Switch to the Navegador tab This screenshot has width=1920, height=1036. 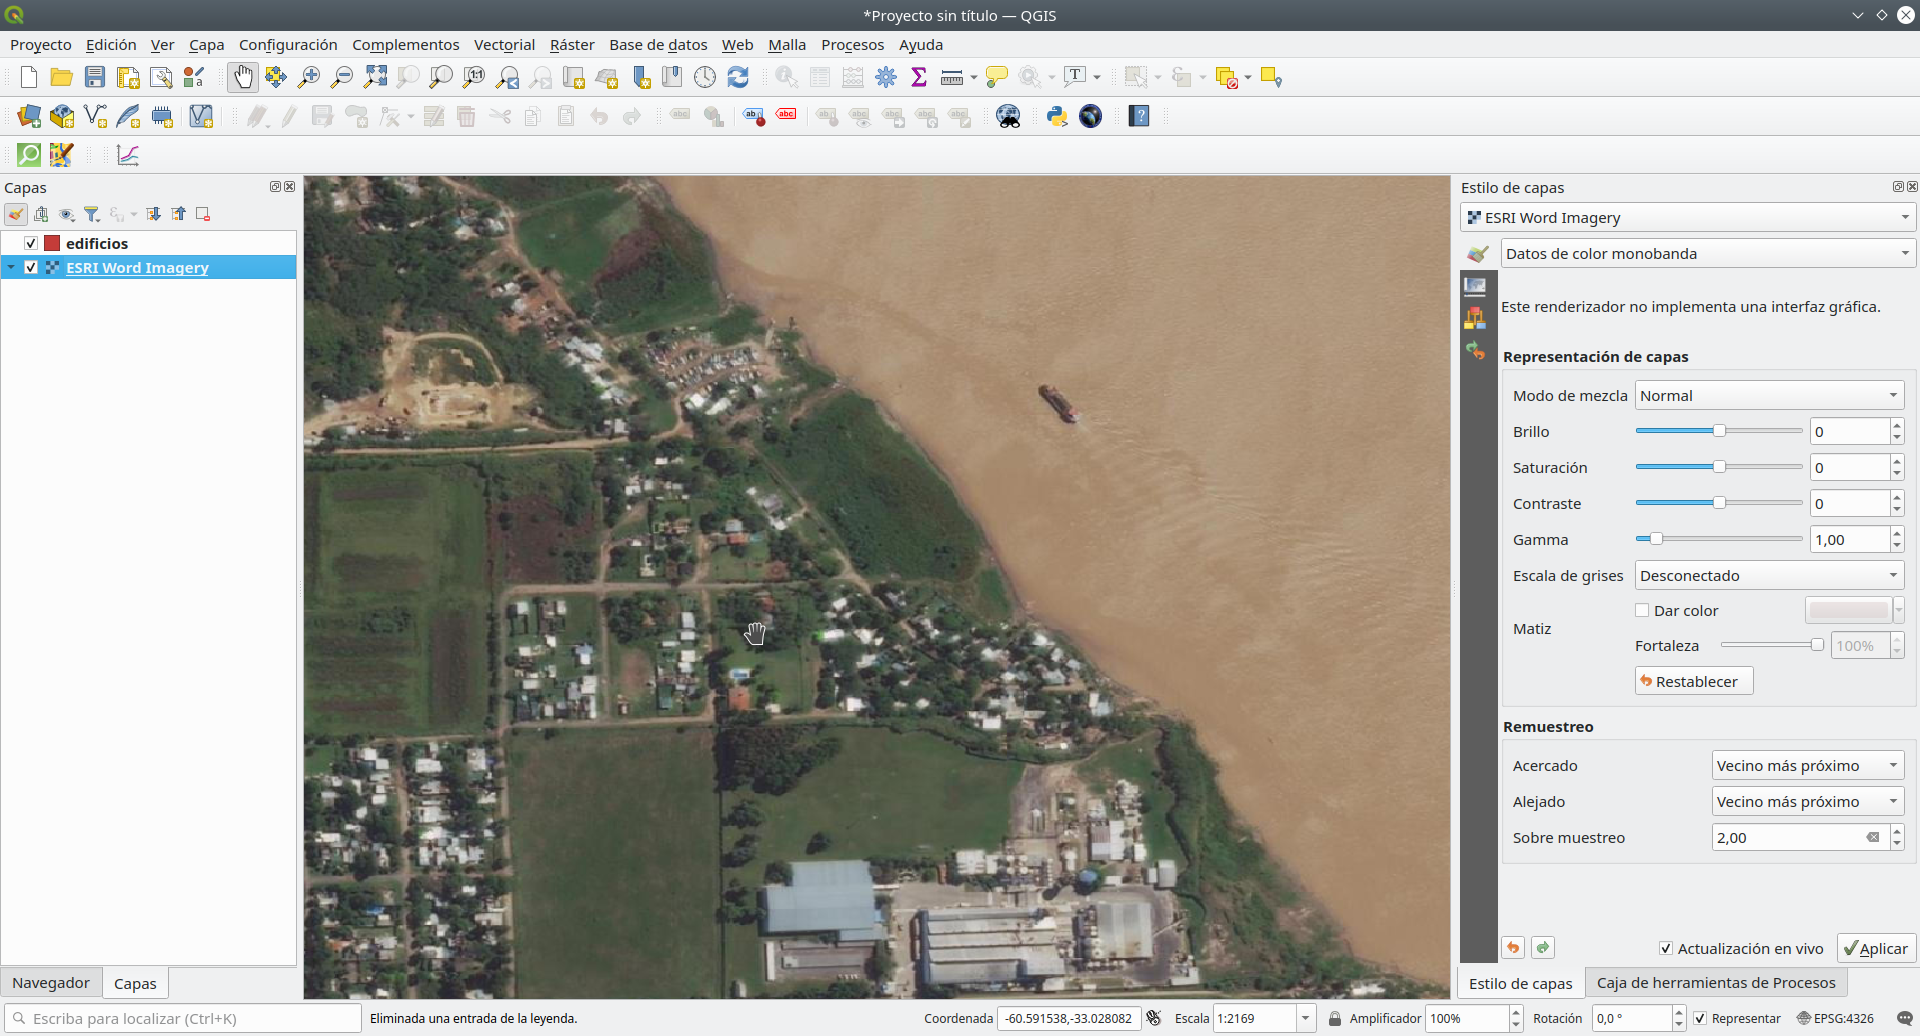tap(51, 983)
